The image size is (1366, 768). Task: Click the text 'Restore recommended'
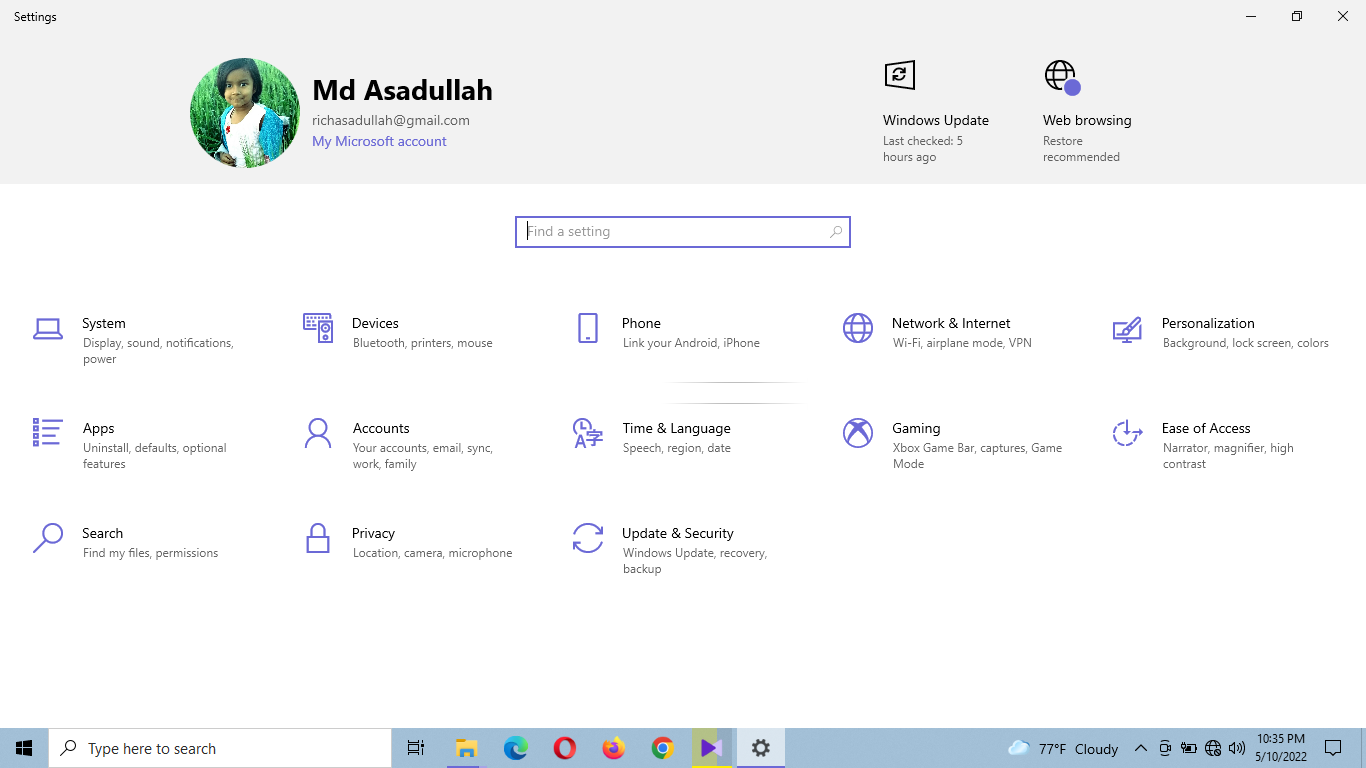pyautogui.click(x=1081, y=149)
